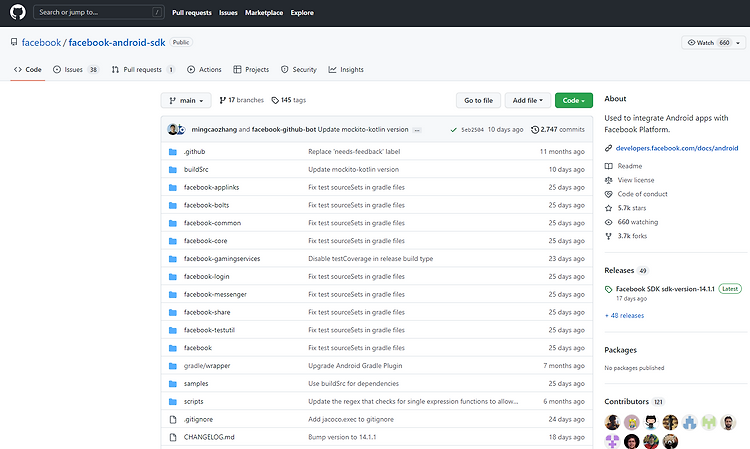The width and height of the screenshot is (750, 449).
Task: Expand the Add file dropdown
Action: coord(528,100)
